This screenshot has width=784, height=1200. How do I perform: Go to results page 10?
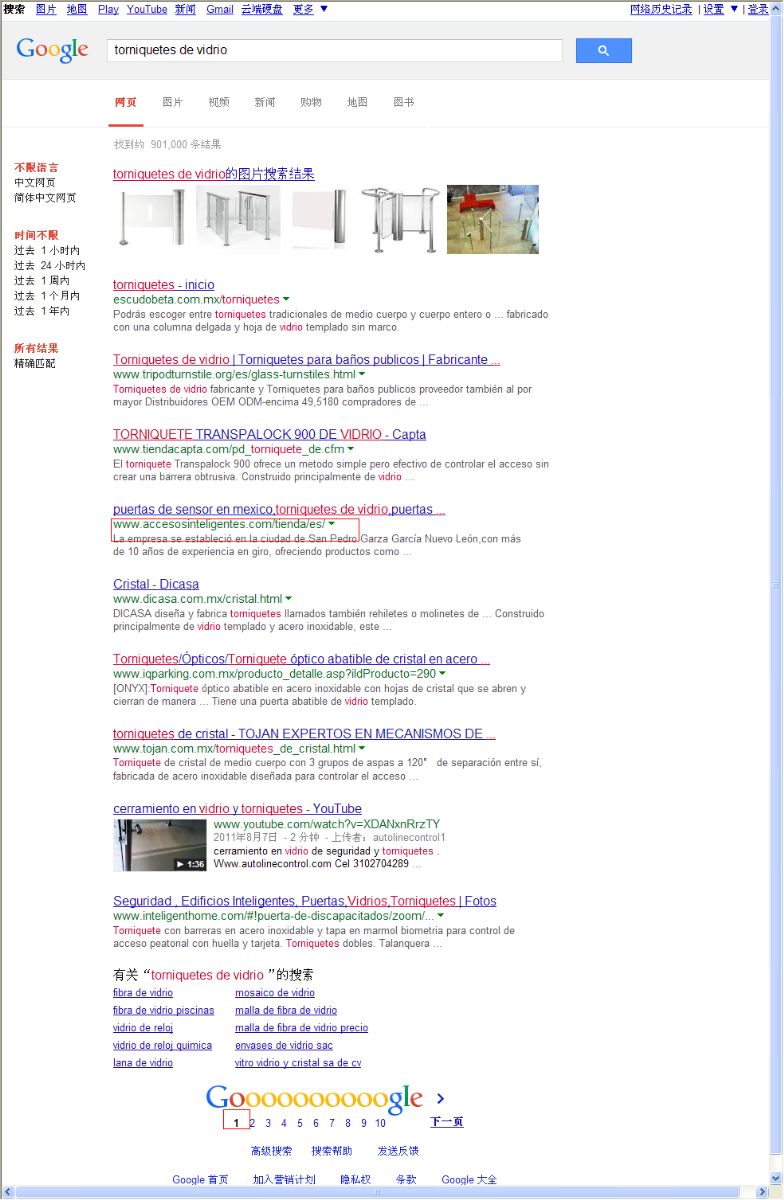(381, 1123)
